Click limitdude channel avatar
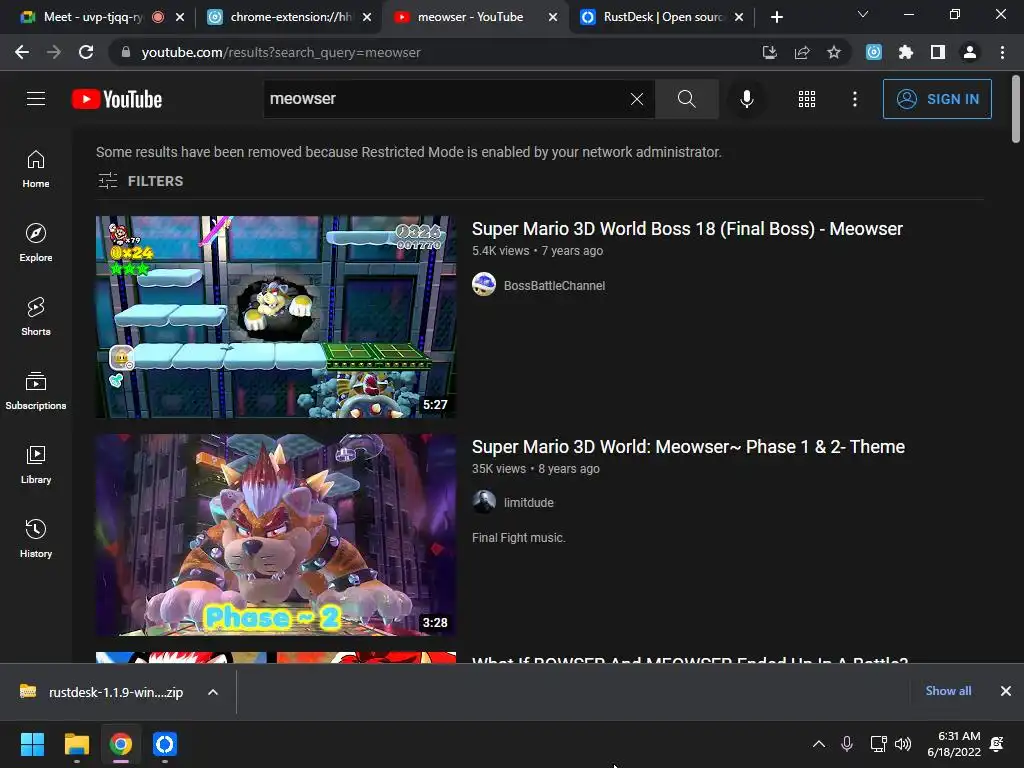This screenshot has width=1024, height=768. click(x=484, y=502)
